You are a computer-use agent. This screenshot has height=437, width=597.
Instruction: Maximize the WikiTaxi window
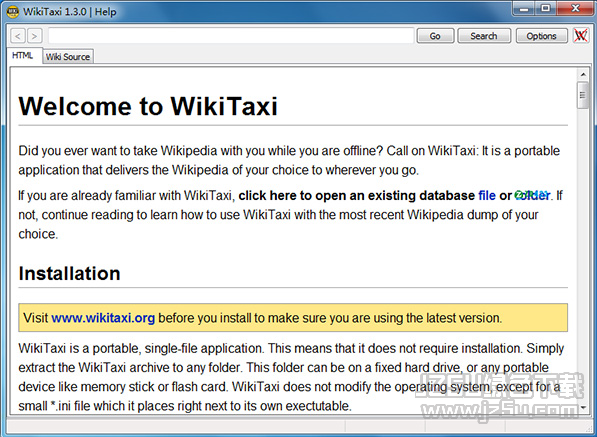click(545, 8)
